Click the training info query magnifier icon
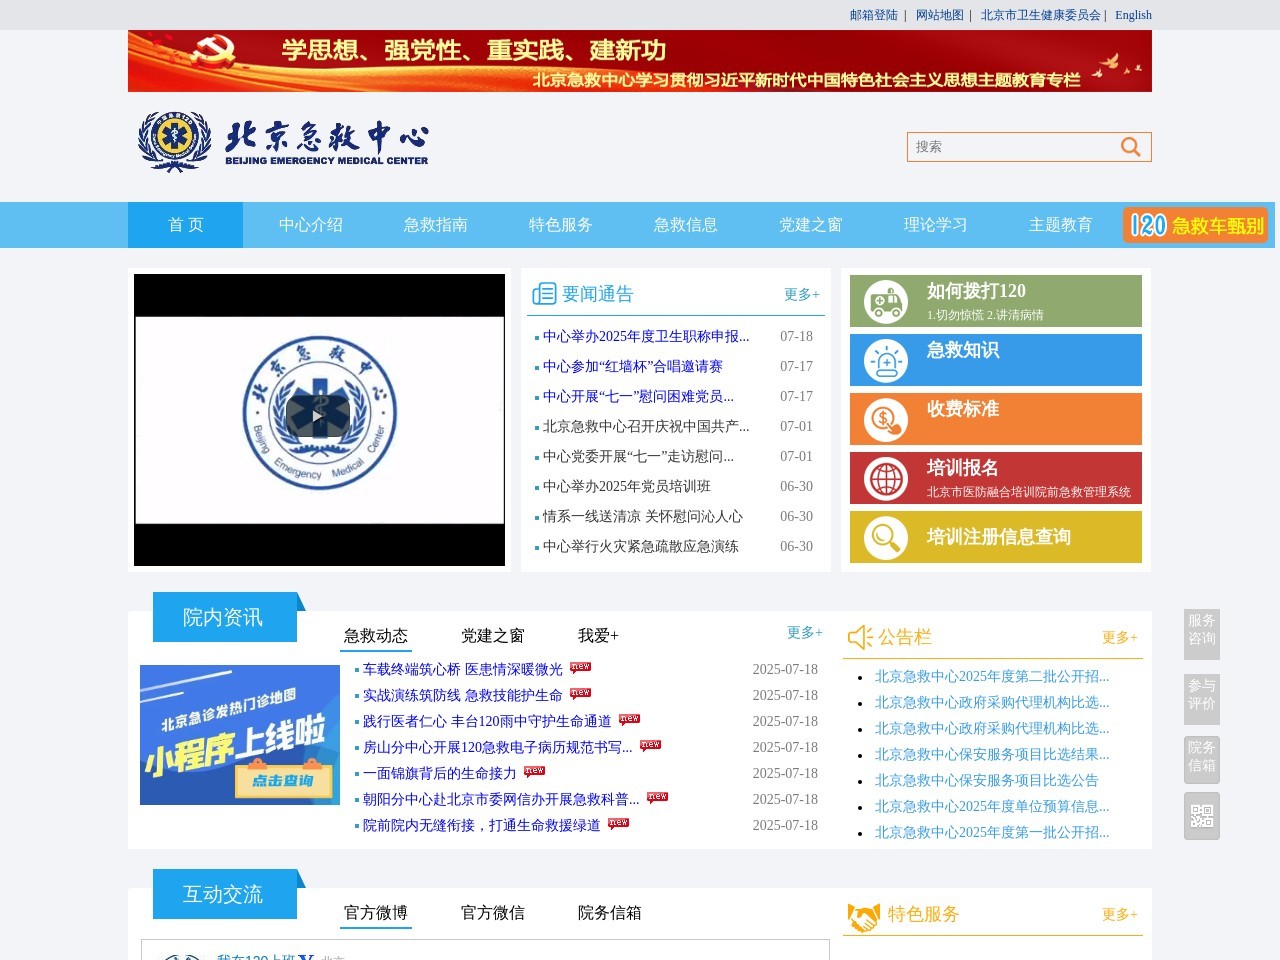The height and width of the screenshot is (960, 1280). coord(885,537)
